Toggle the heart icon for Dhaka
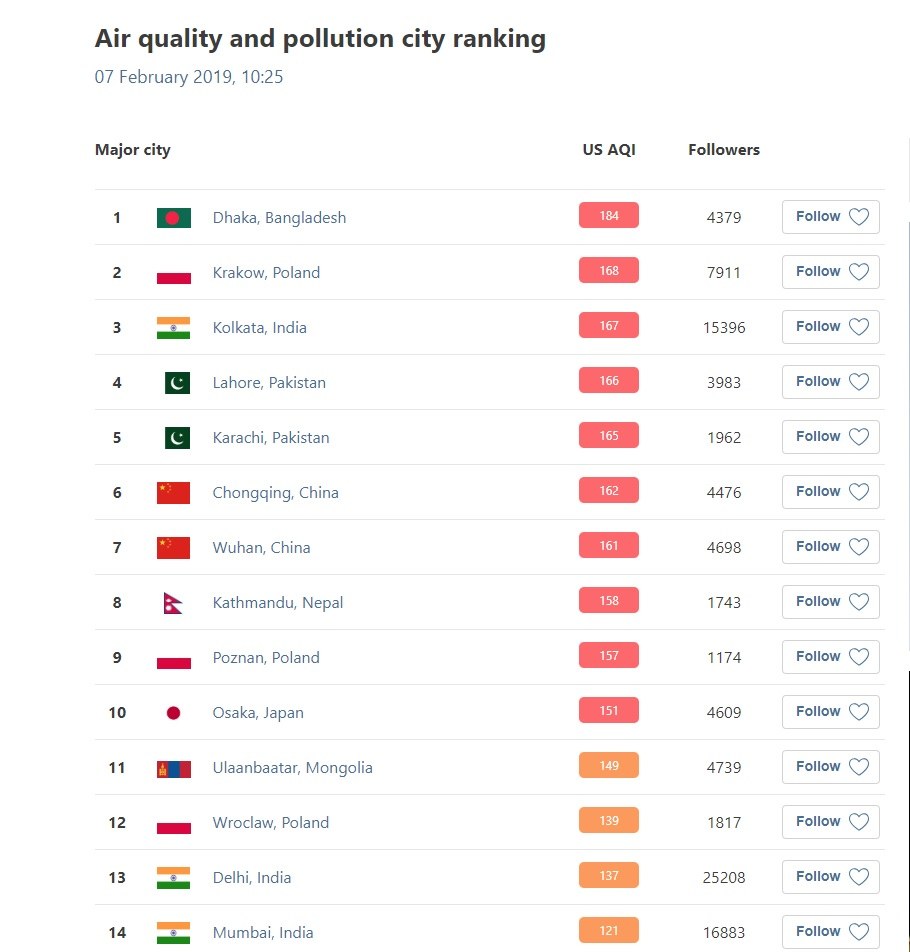The width and height of the screenshot is (910, 952). click(859, 217)
